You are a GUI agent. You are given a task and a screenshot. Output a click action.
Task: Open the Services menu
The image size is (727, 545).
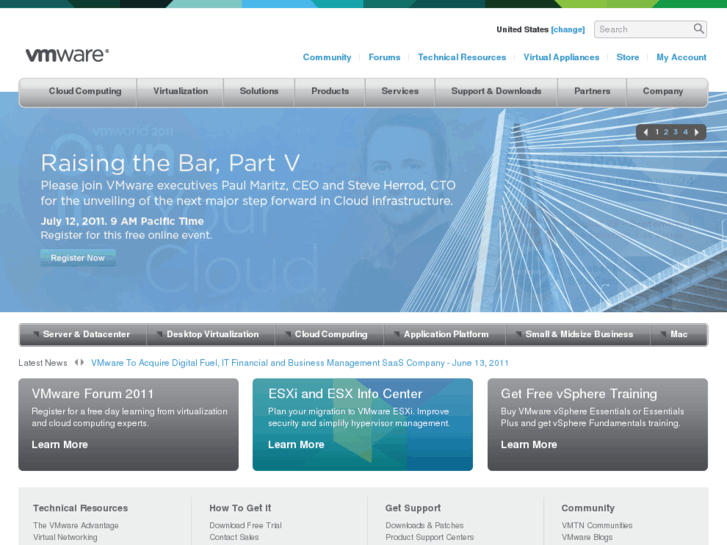click(x=400, y=92)
